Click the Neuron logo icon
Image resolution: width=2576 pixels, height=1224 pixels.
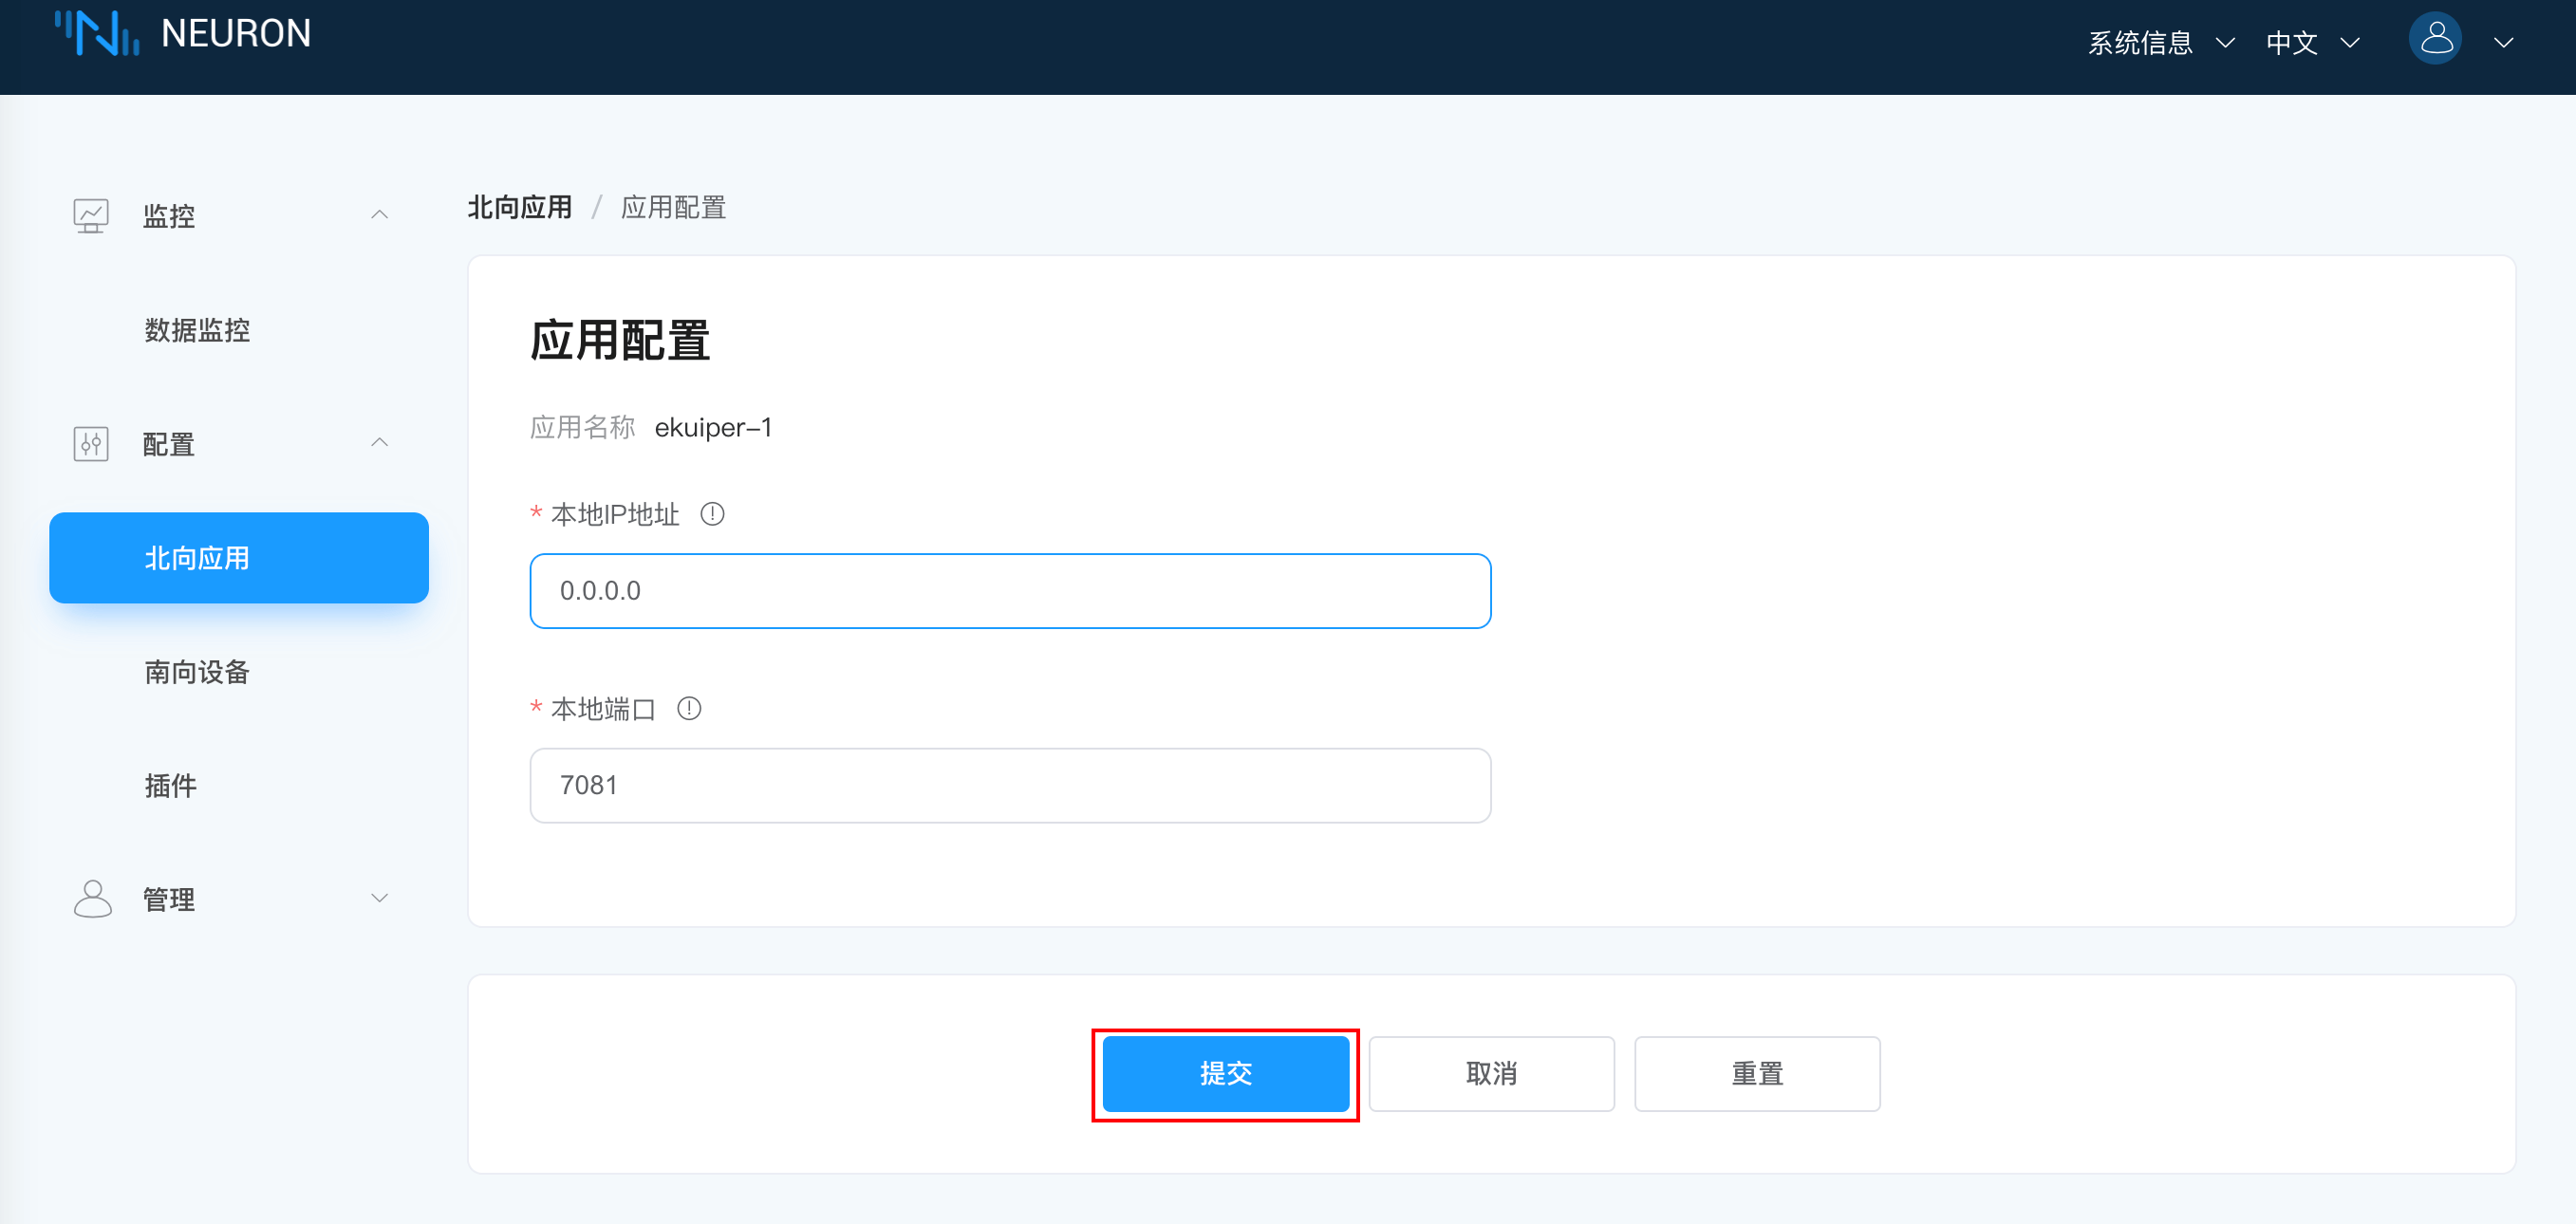pos(97,34)
